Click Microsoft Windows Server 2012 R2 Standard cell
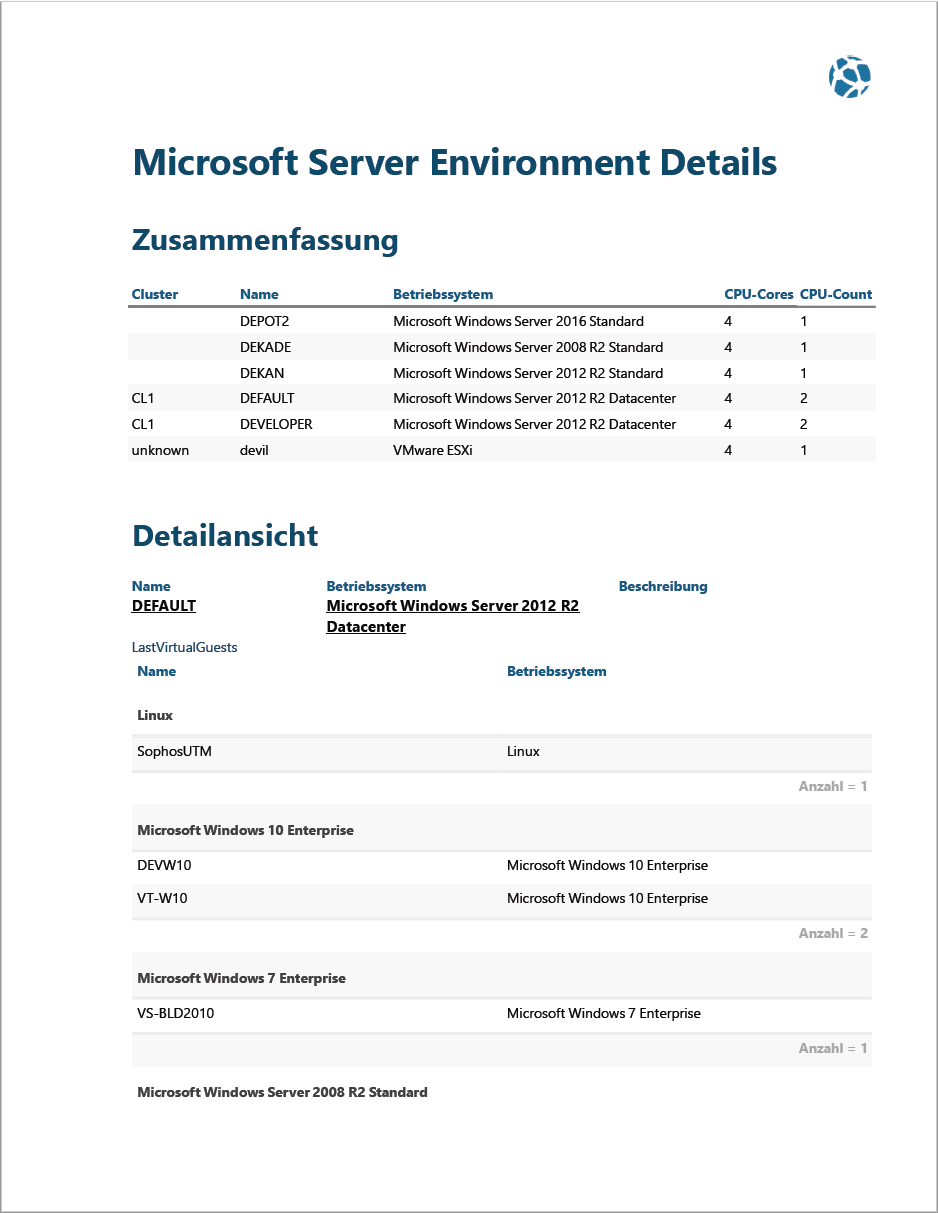This screenshot has width=938, height=1213. point(528,373)
